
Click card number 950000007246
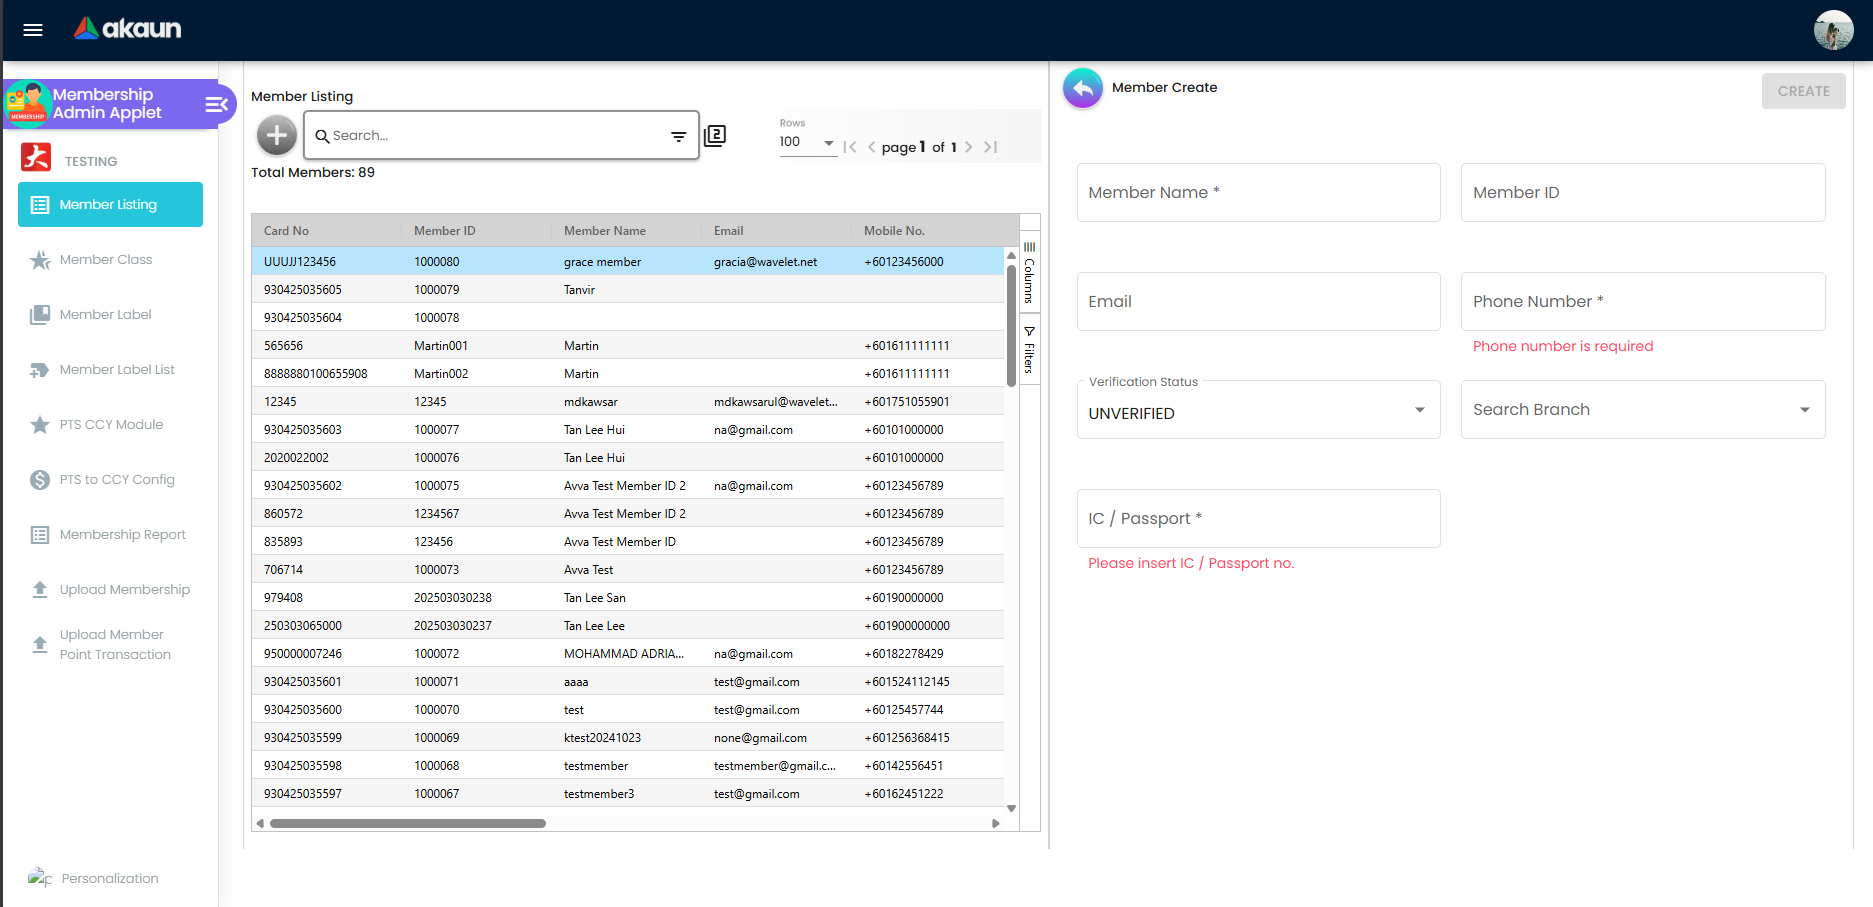303,654
